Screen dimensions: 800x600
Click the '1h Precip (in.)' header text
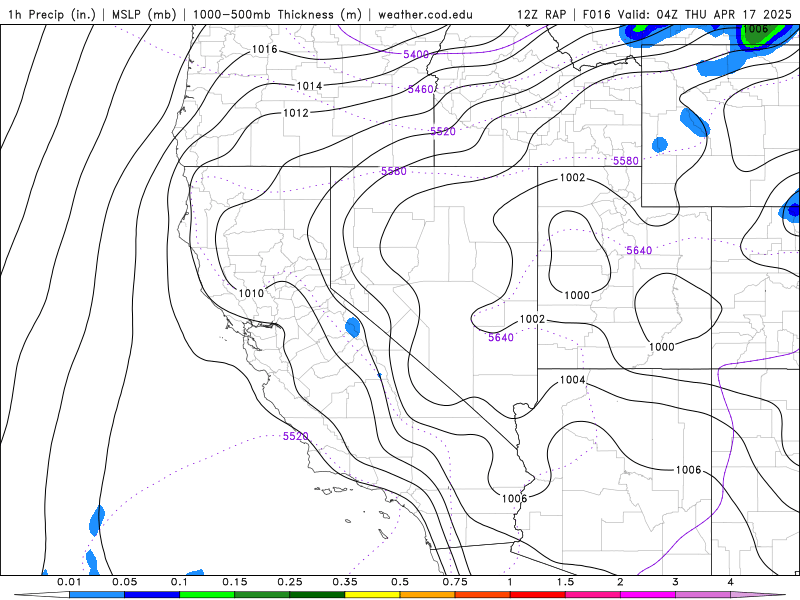[x=52, y=14]
